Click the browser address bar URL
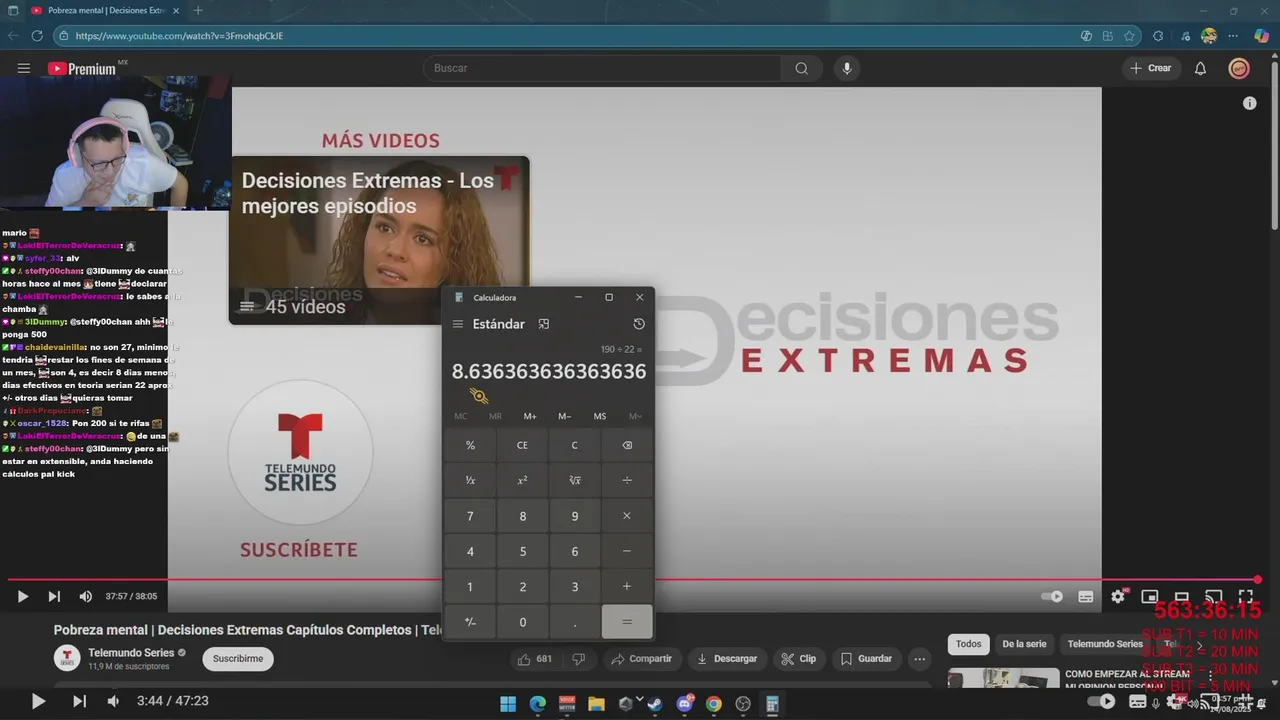This screenshot has width=1280, height=720. (179, 36)
